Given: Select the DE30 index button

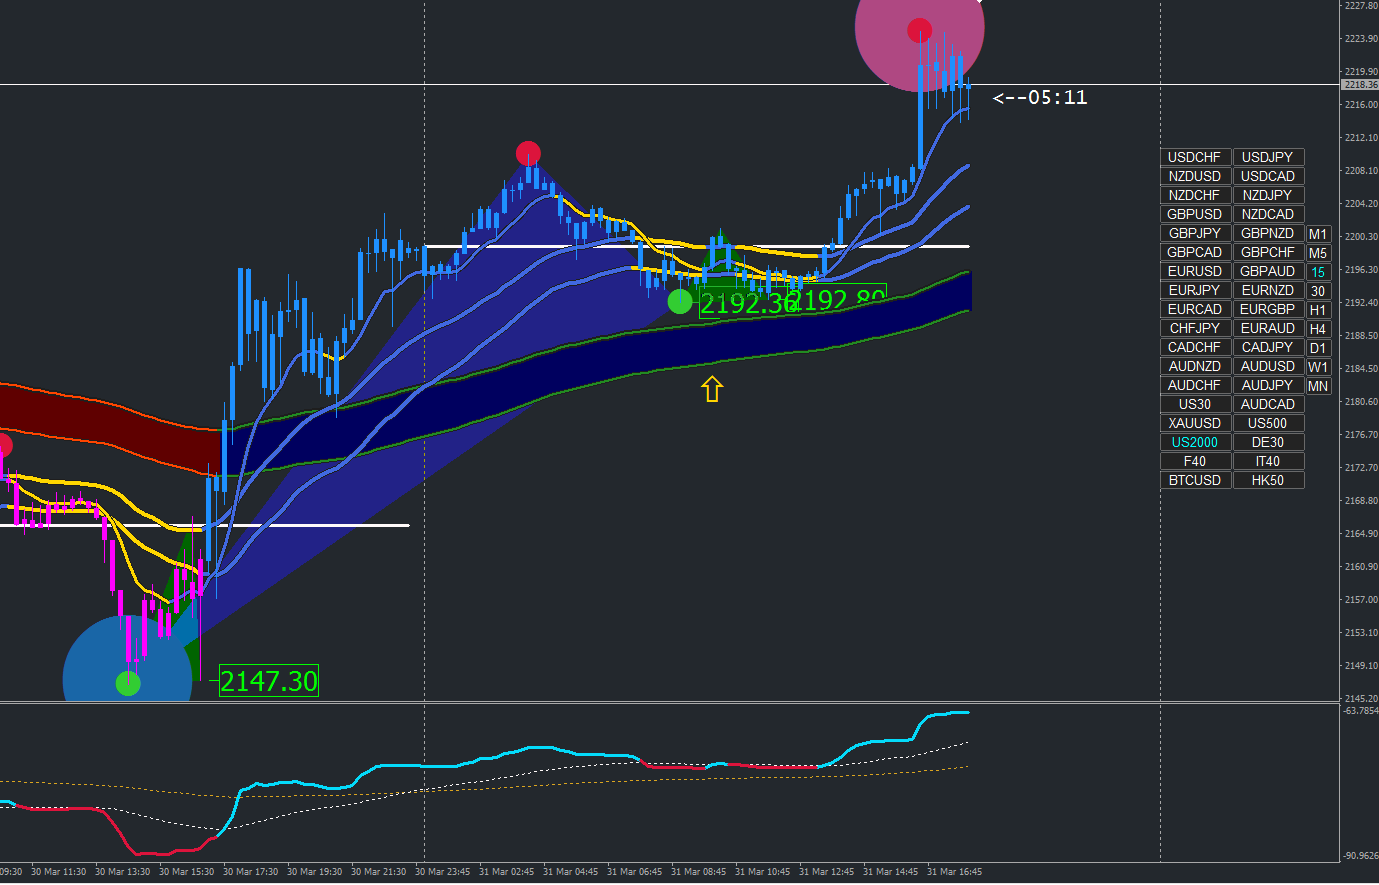Looking at the screenshot, I should pos(1268,442).
